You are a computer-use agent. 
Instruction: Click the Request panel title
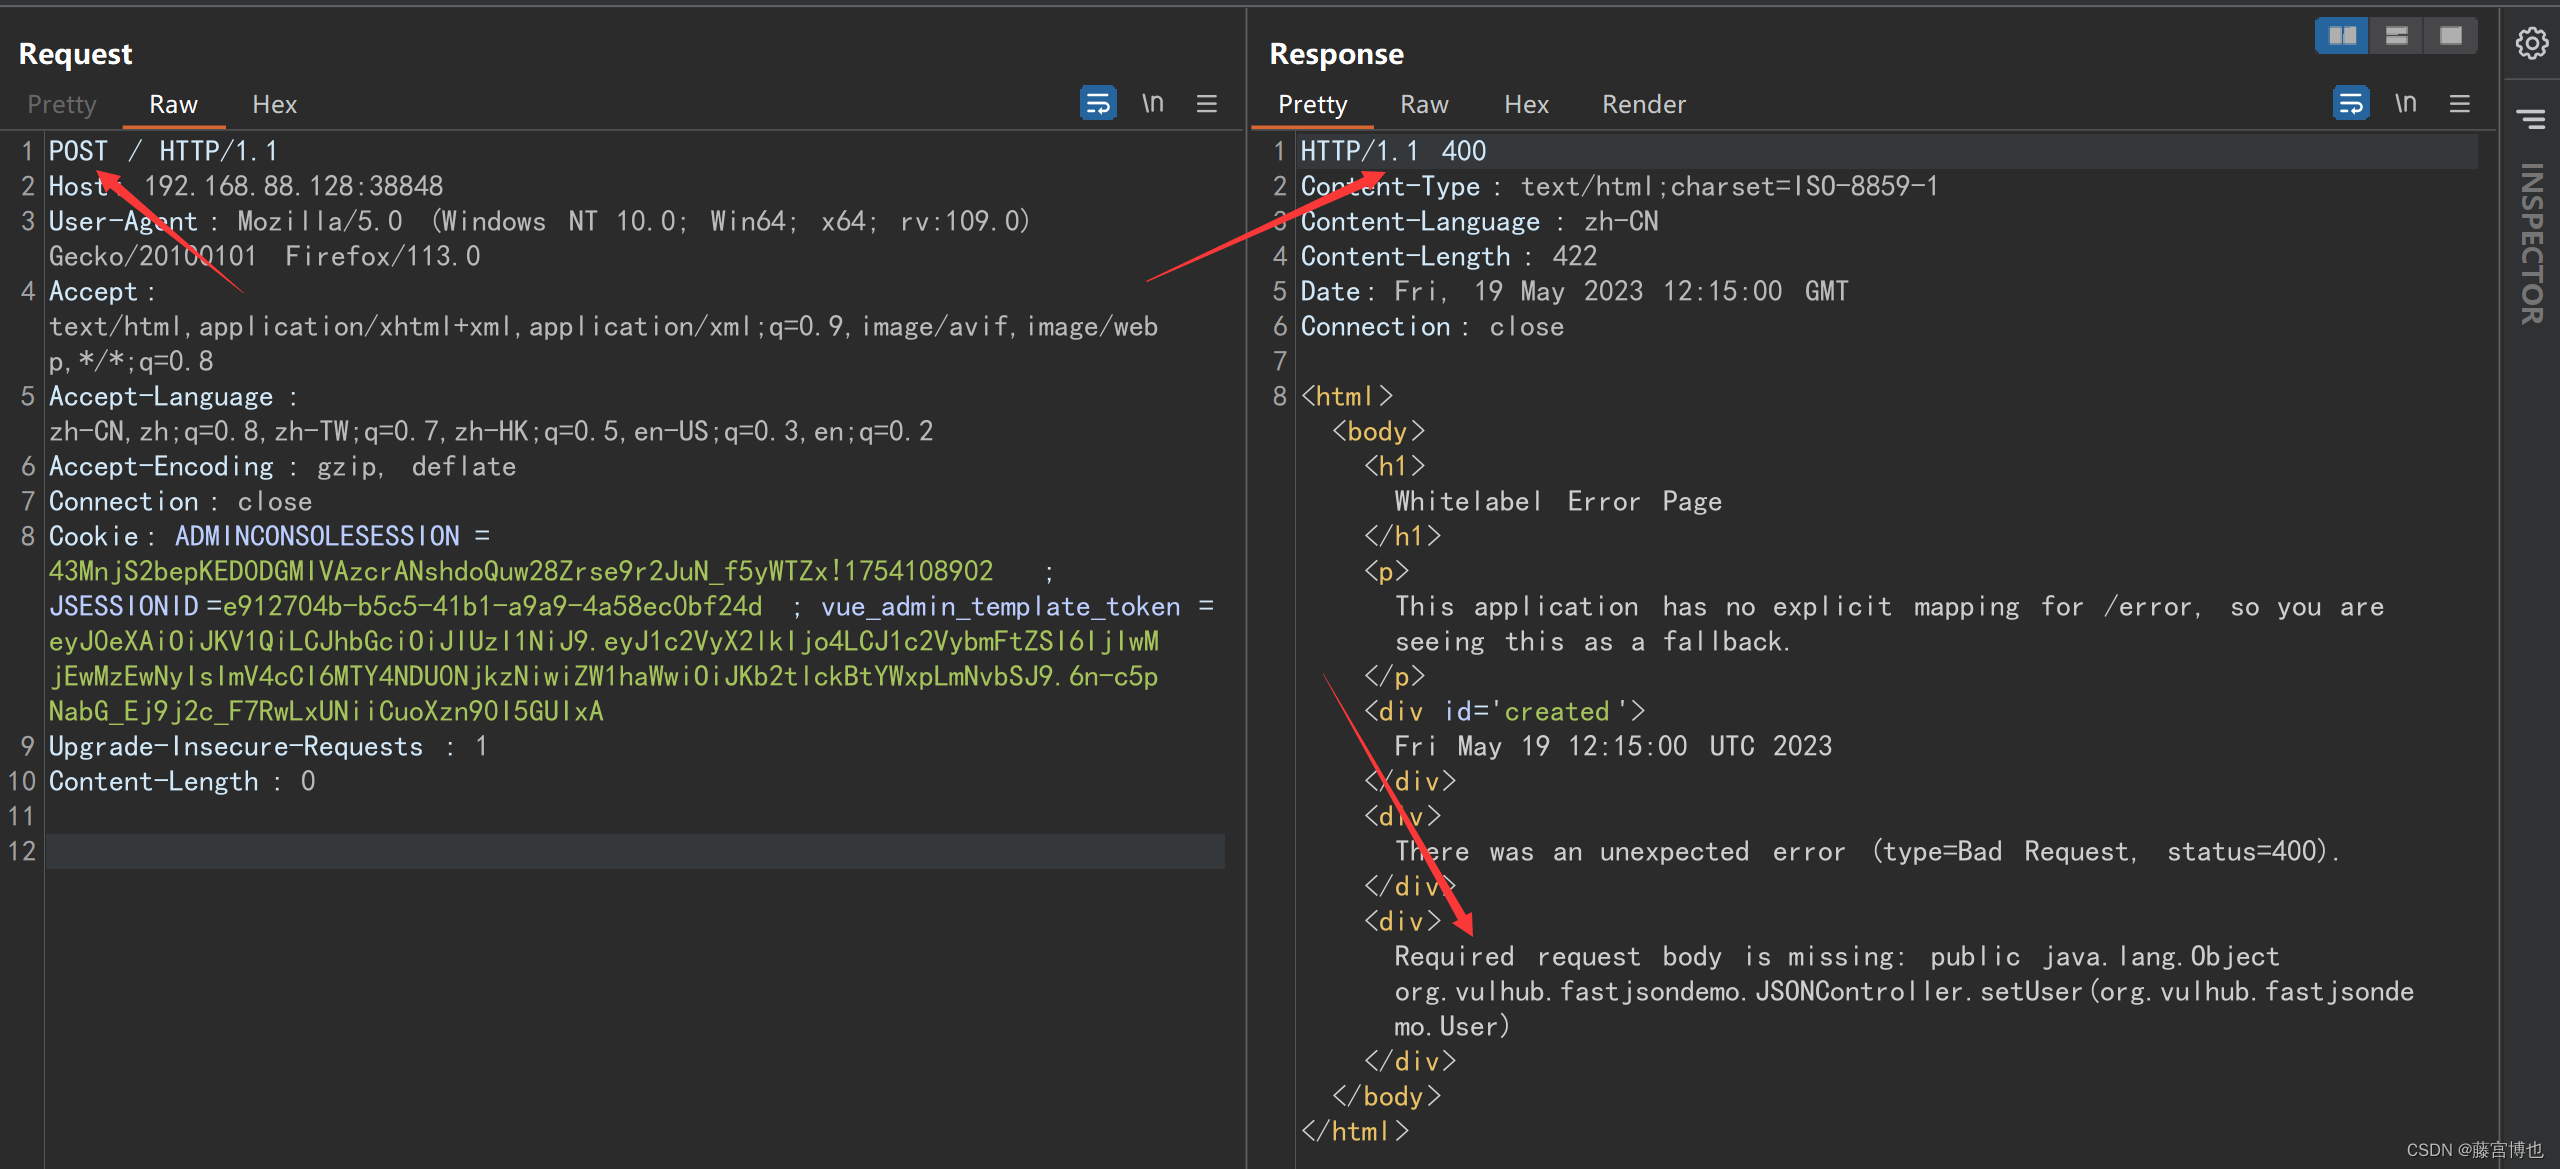pos(75,54)
